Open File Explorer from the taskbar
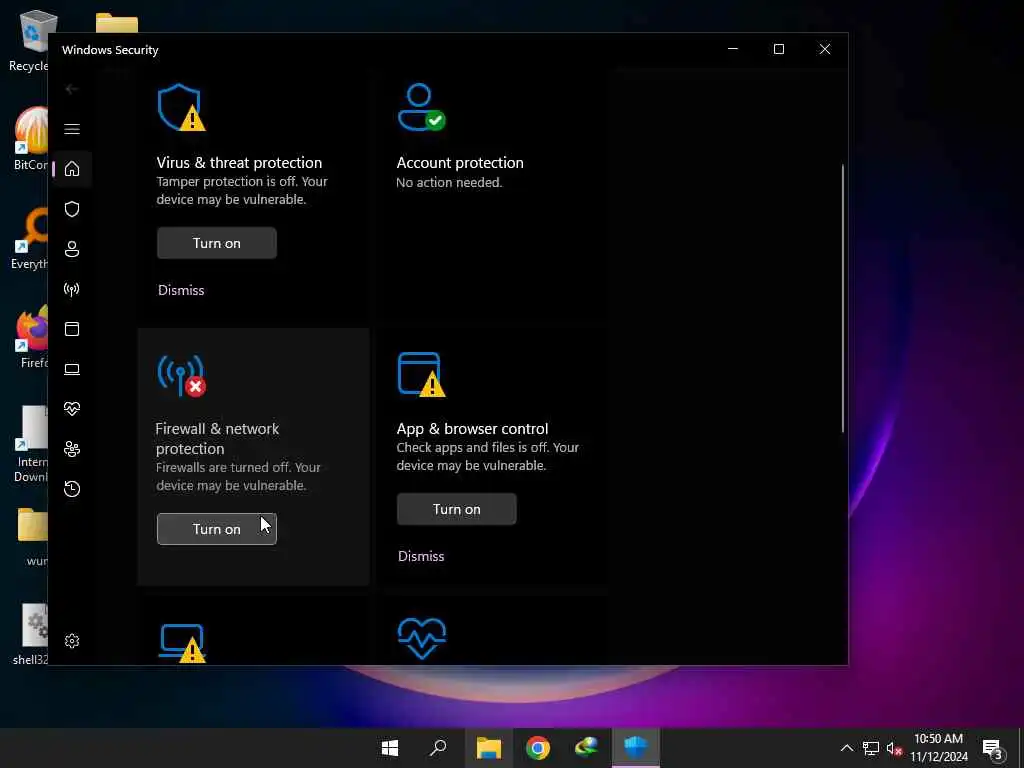This screenshot has height=768, width=1024. (x=488, y=748)
